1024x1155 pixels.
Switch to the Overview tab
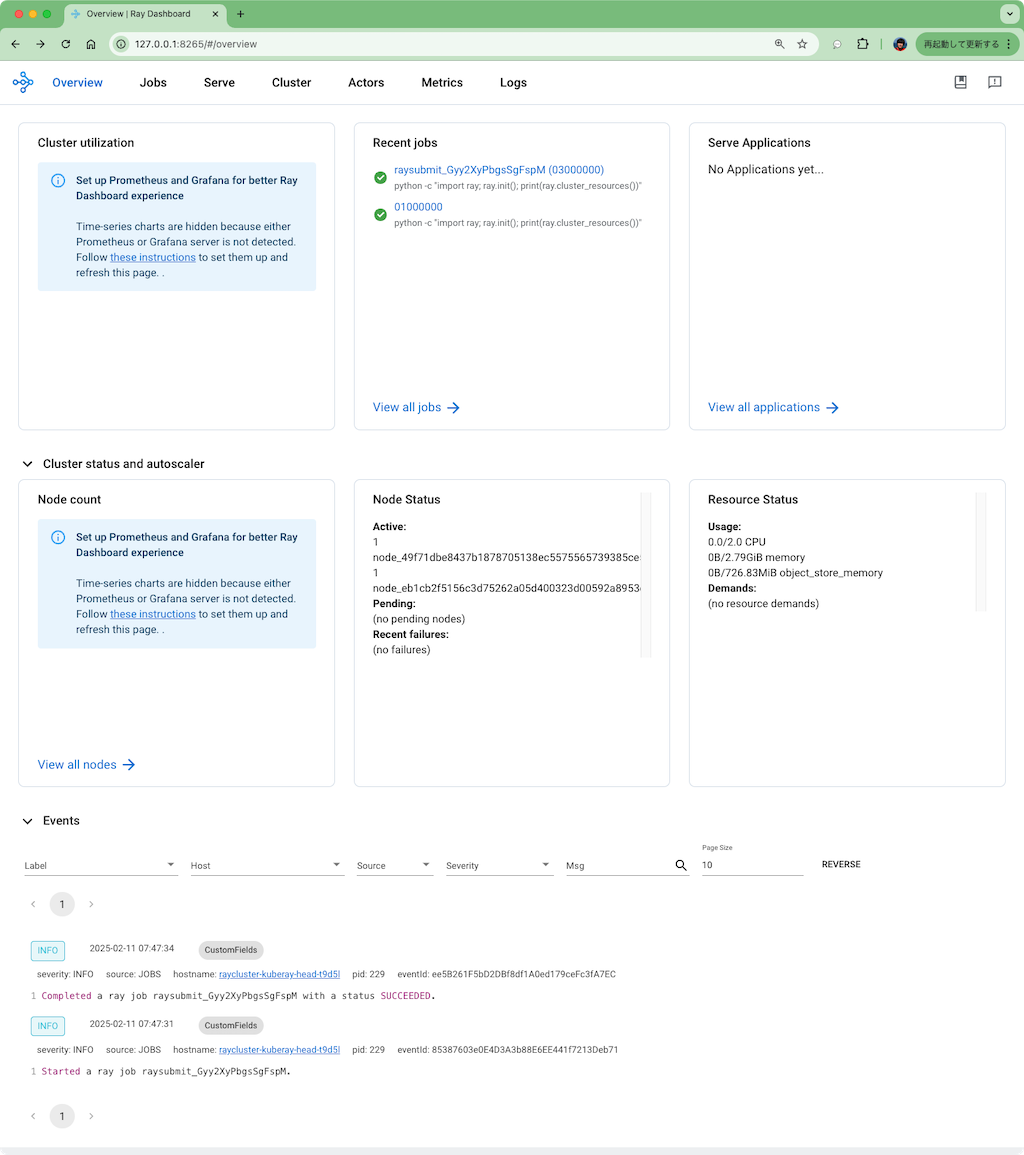point(77,82)
